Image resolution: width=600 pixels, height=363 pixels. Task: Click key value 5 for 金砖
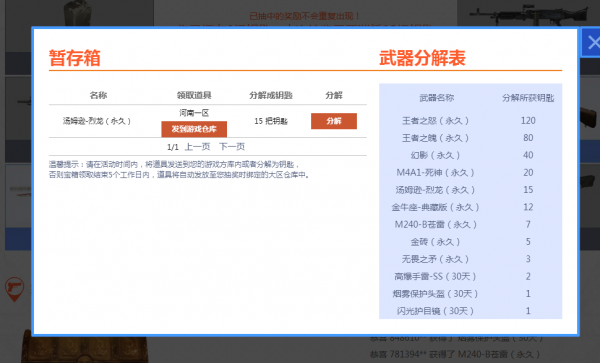(x=528, y=242)
